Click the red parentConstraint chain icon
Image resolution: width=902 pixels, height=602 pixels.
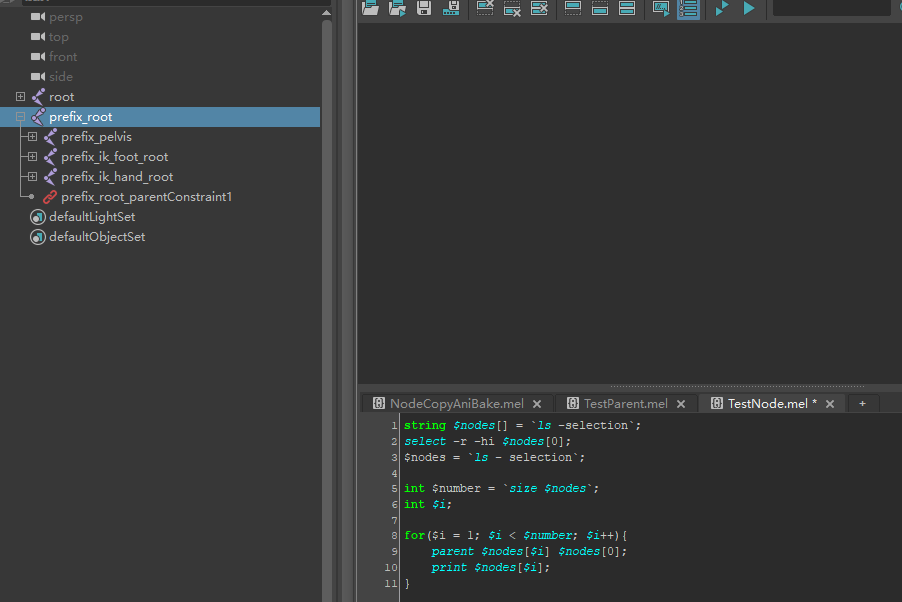click(51, 197)
